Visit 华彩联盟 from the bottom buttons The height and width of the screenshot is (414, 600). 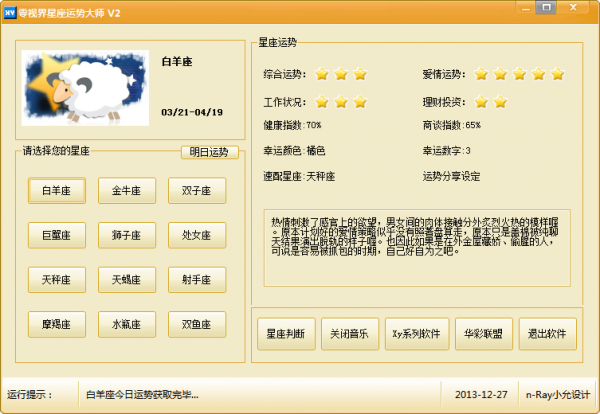pyautogui.click(x=482, y=333)
